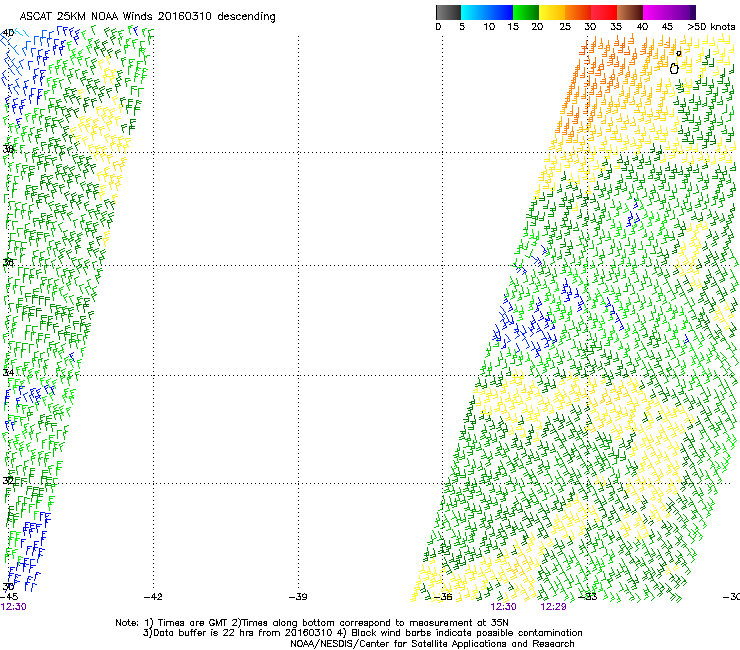Click the '35' label under the color legend
740x650 pixels.
coord(616,26)
